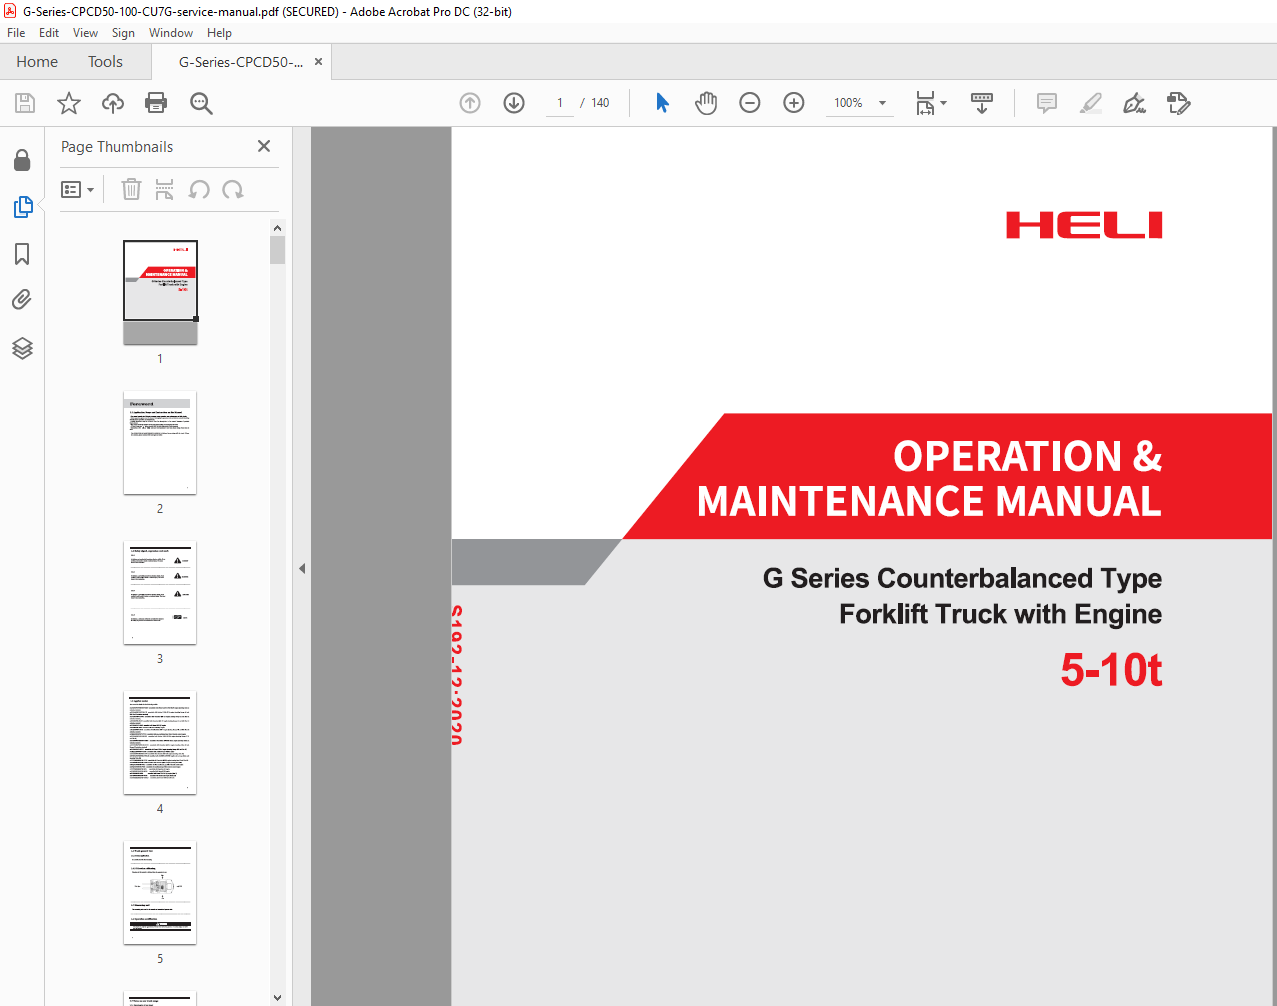Select page 4 thumbnail

coord(160,743)
